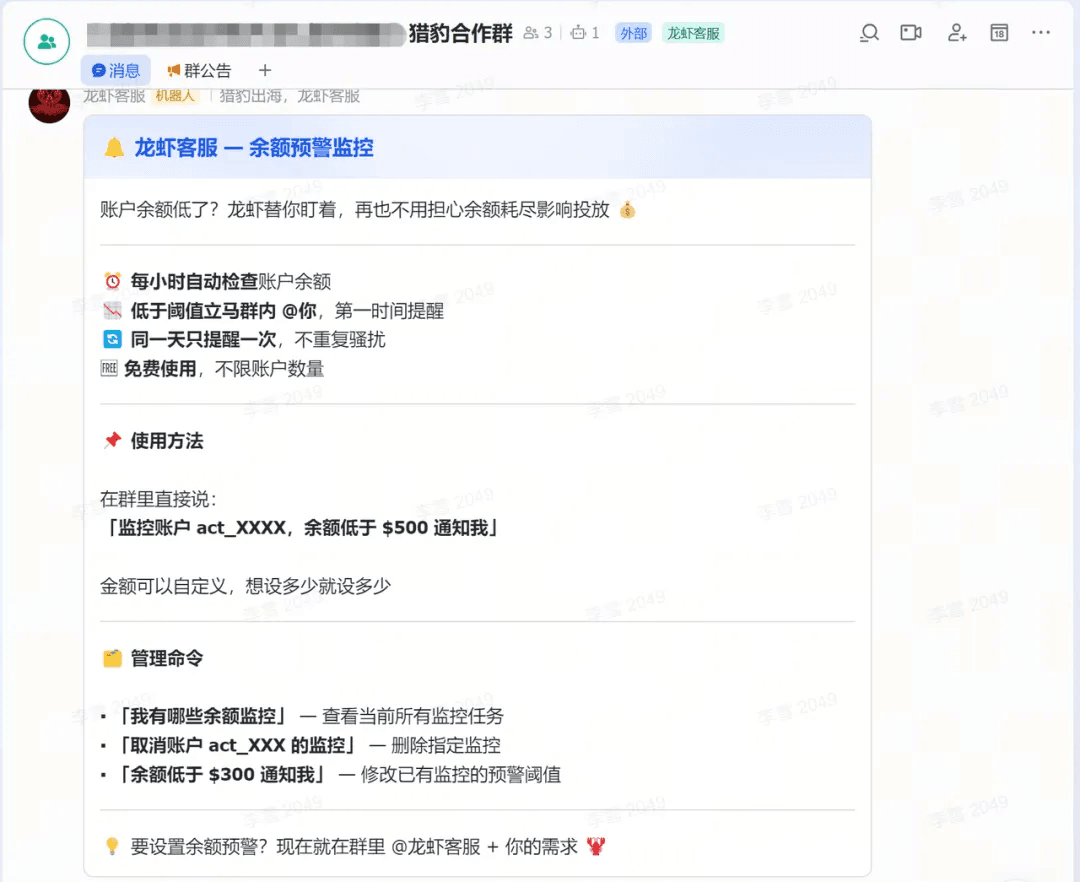Click the money bag emoji
This screenshot has width=1080, height=882.
coord(627,210)
